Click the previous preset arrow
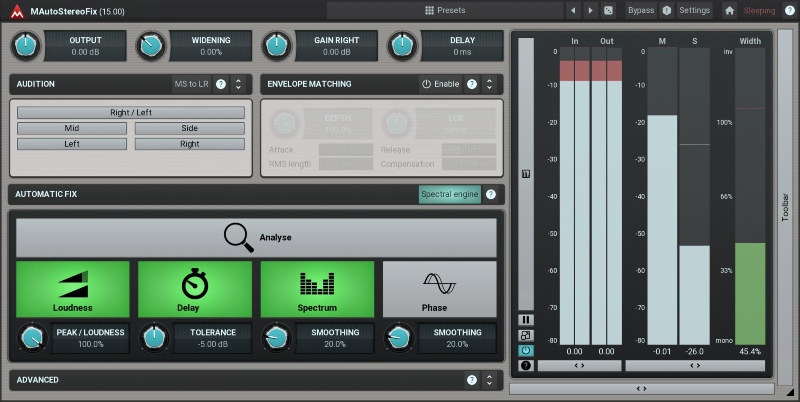 (x=573, y=10)
